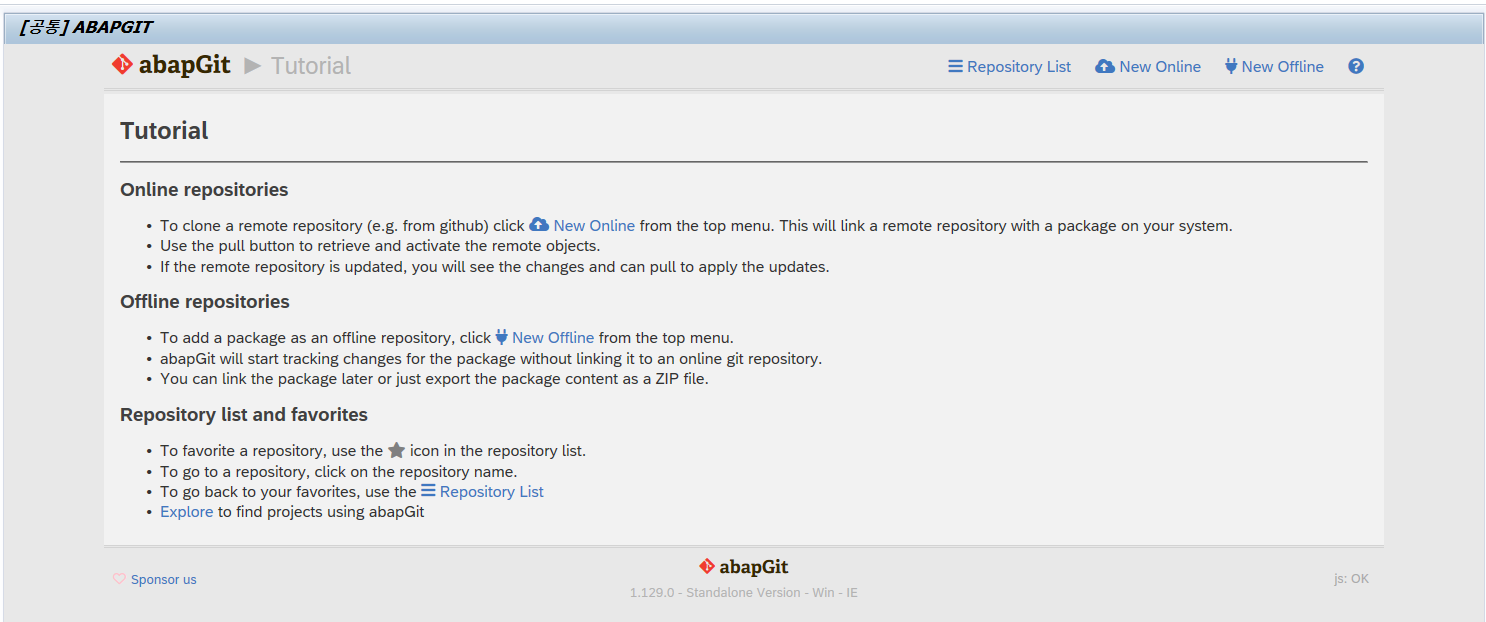Click the 'Offline repositories' heading
This screenshot has width=1486, height=622.
205,302
